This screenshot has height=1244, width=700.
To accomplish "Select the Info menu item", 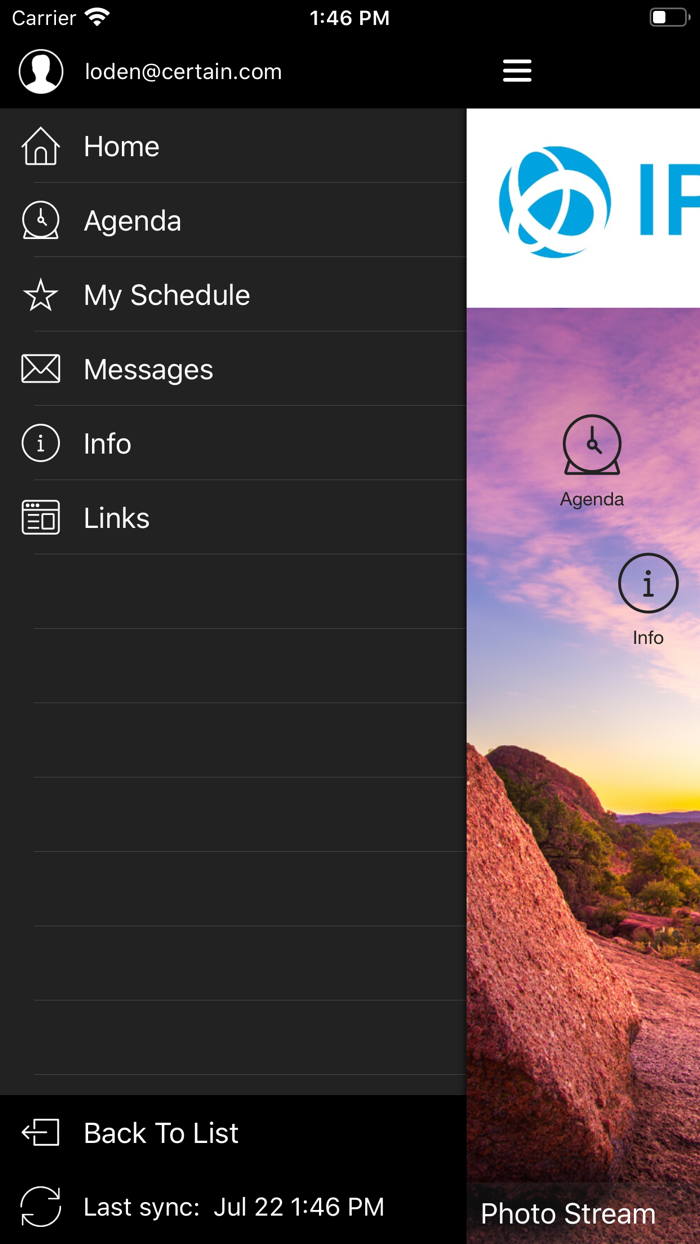I will [x=233, y=444].
